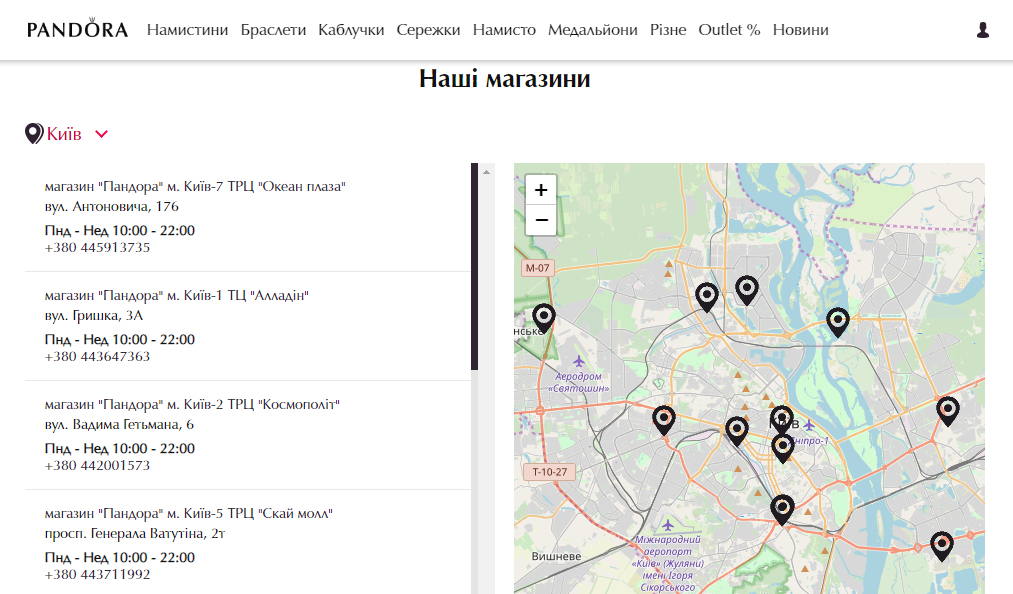Open the Каблучки menu

tap(351, 30)
